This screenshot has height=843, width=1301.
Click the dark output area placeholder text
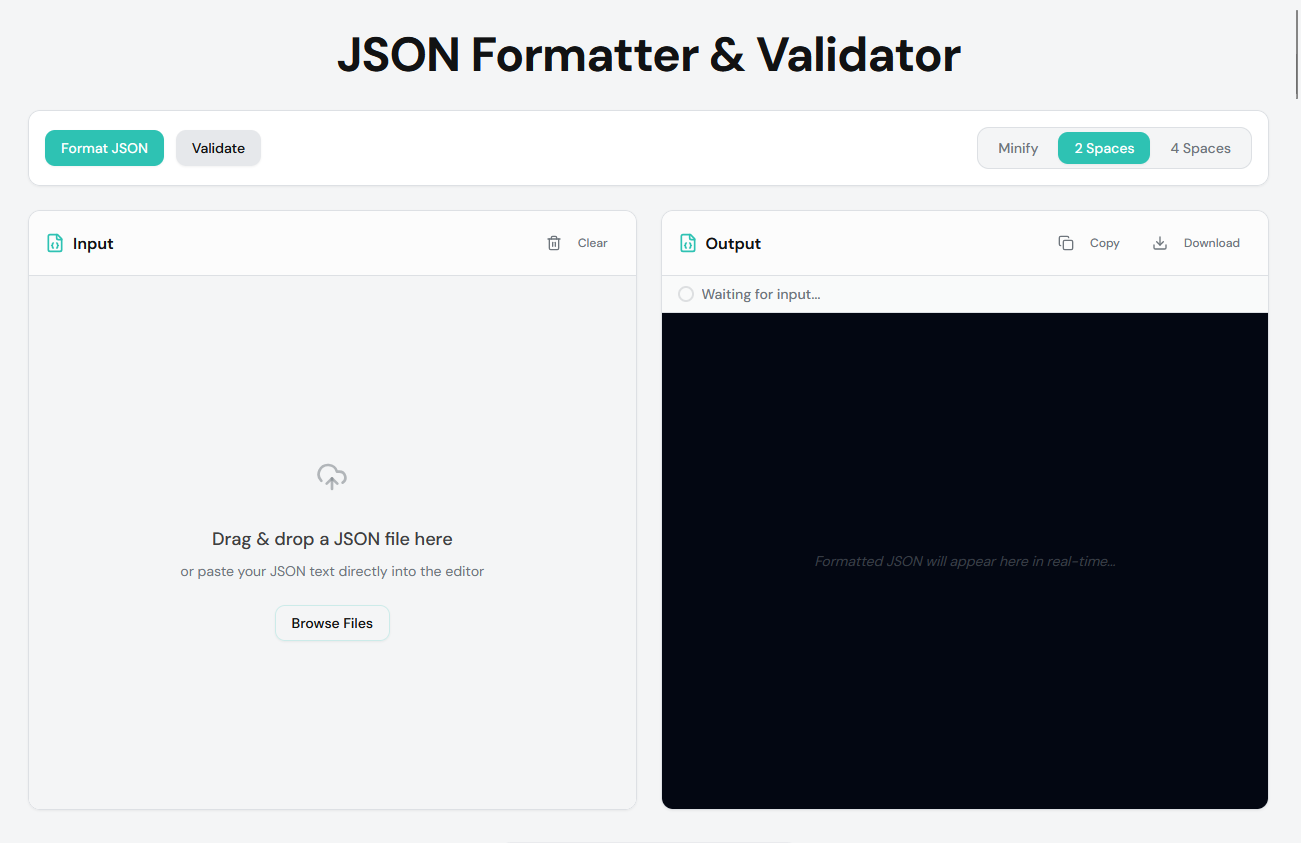tap(965, 561)
